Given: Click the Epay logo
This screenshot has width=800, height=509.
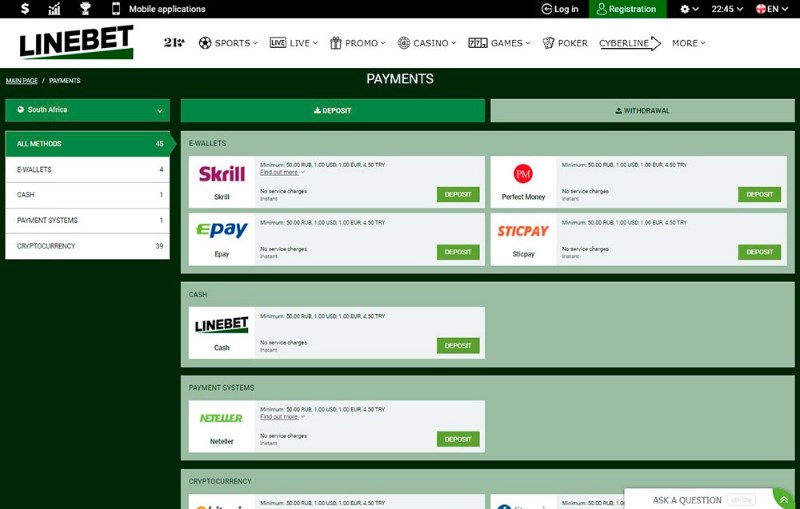Looking at the screenshot, I should tap(221, 231).
